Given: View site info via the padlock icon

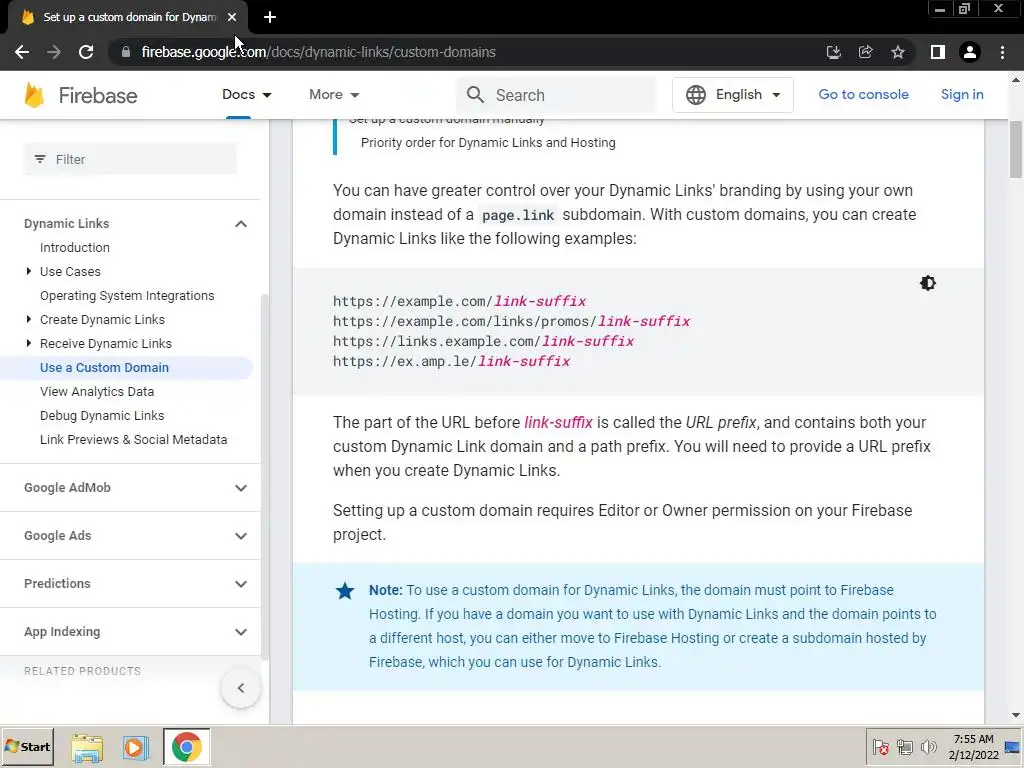Looking at the screenshot, I should (x=126, y=52).
